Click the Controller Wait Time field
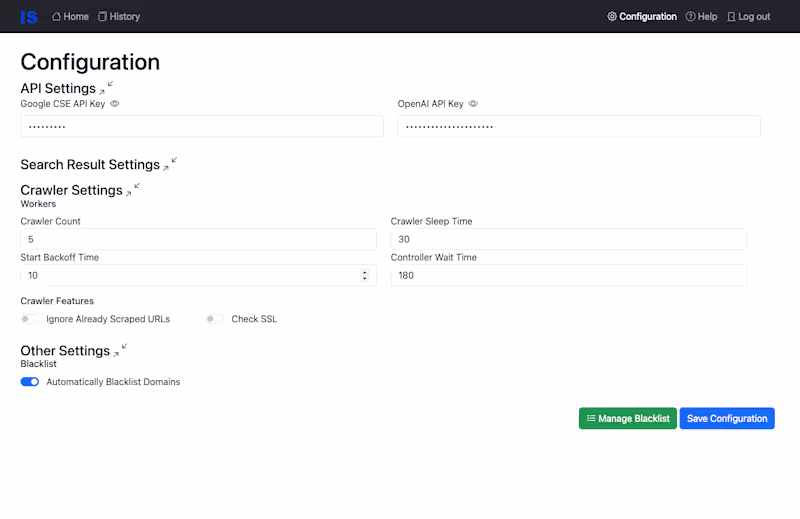Image resolution: width=800 pixels, height=519 pixels. pyautogui.click(x=568, y=275)
